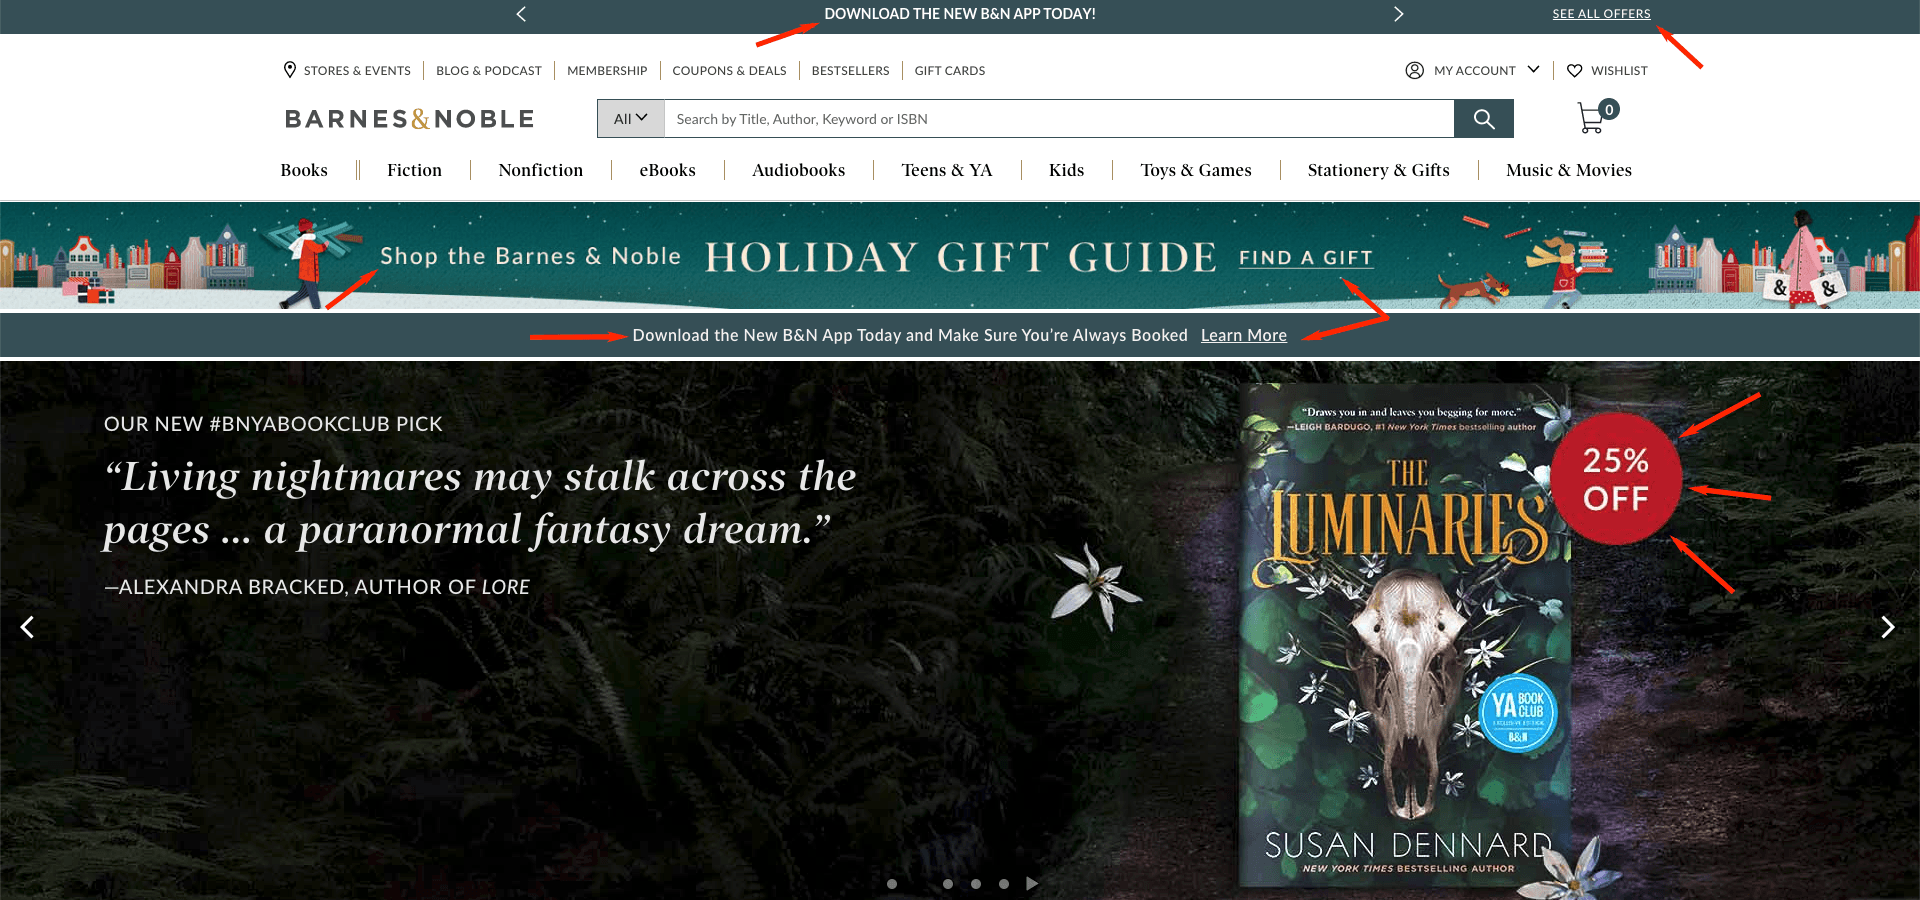Go to previous hero carousel slide
This screenshot has width=1920, height=900.
tap(28, 627)
